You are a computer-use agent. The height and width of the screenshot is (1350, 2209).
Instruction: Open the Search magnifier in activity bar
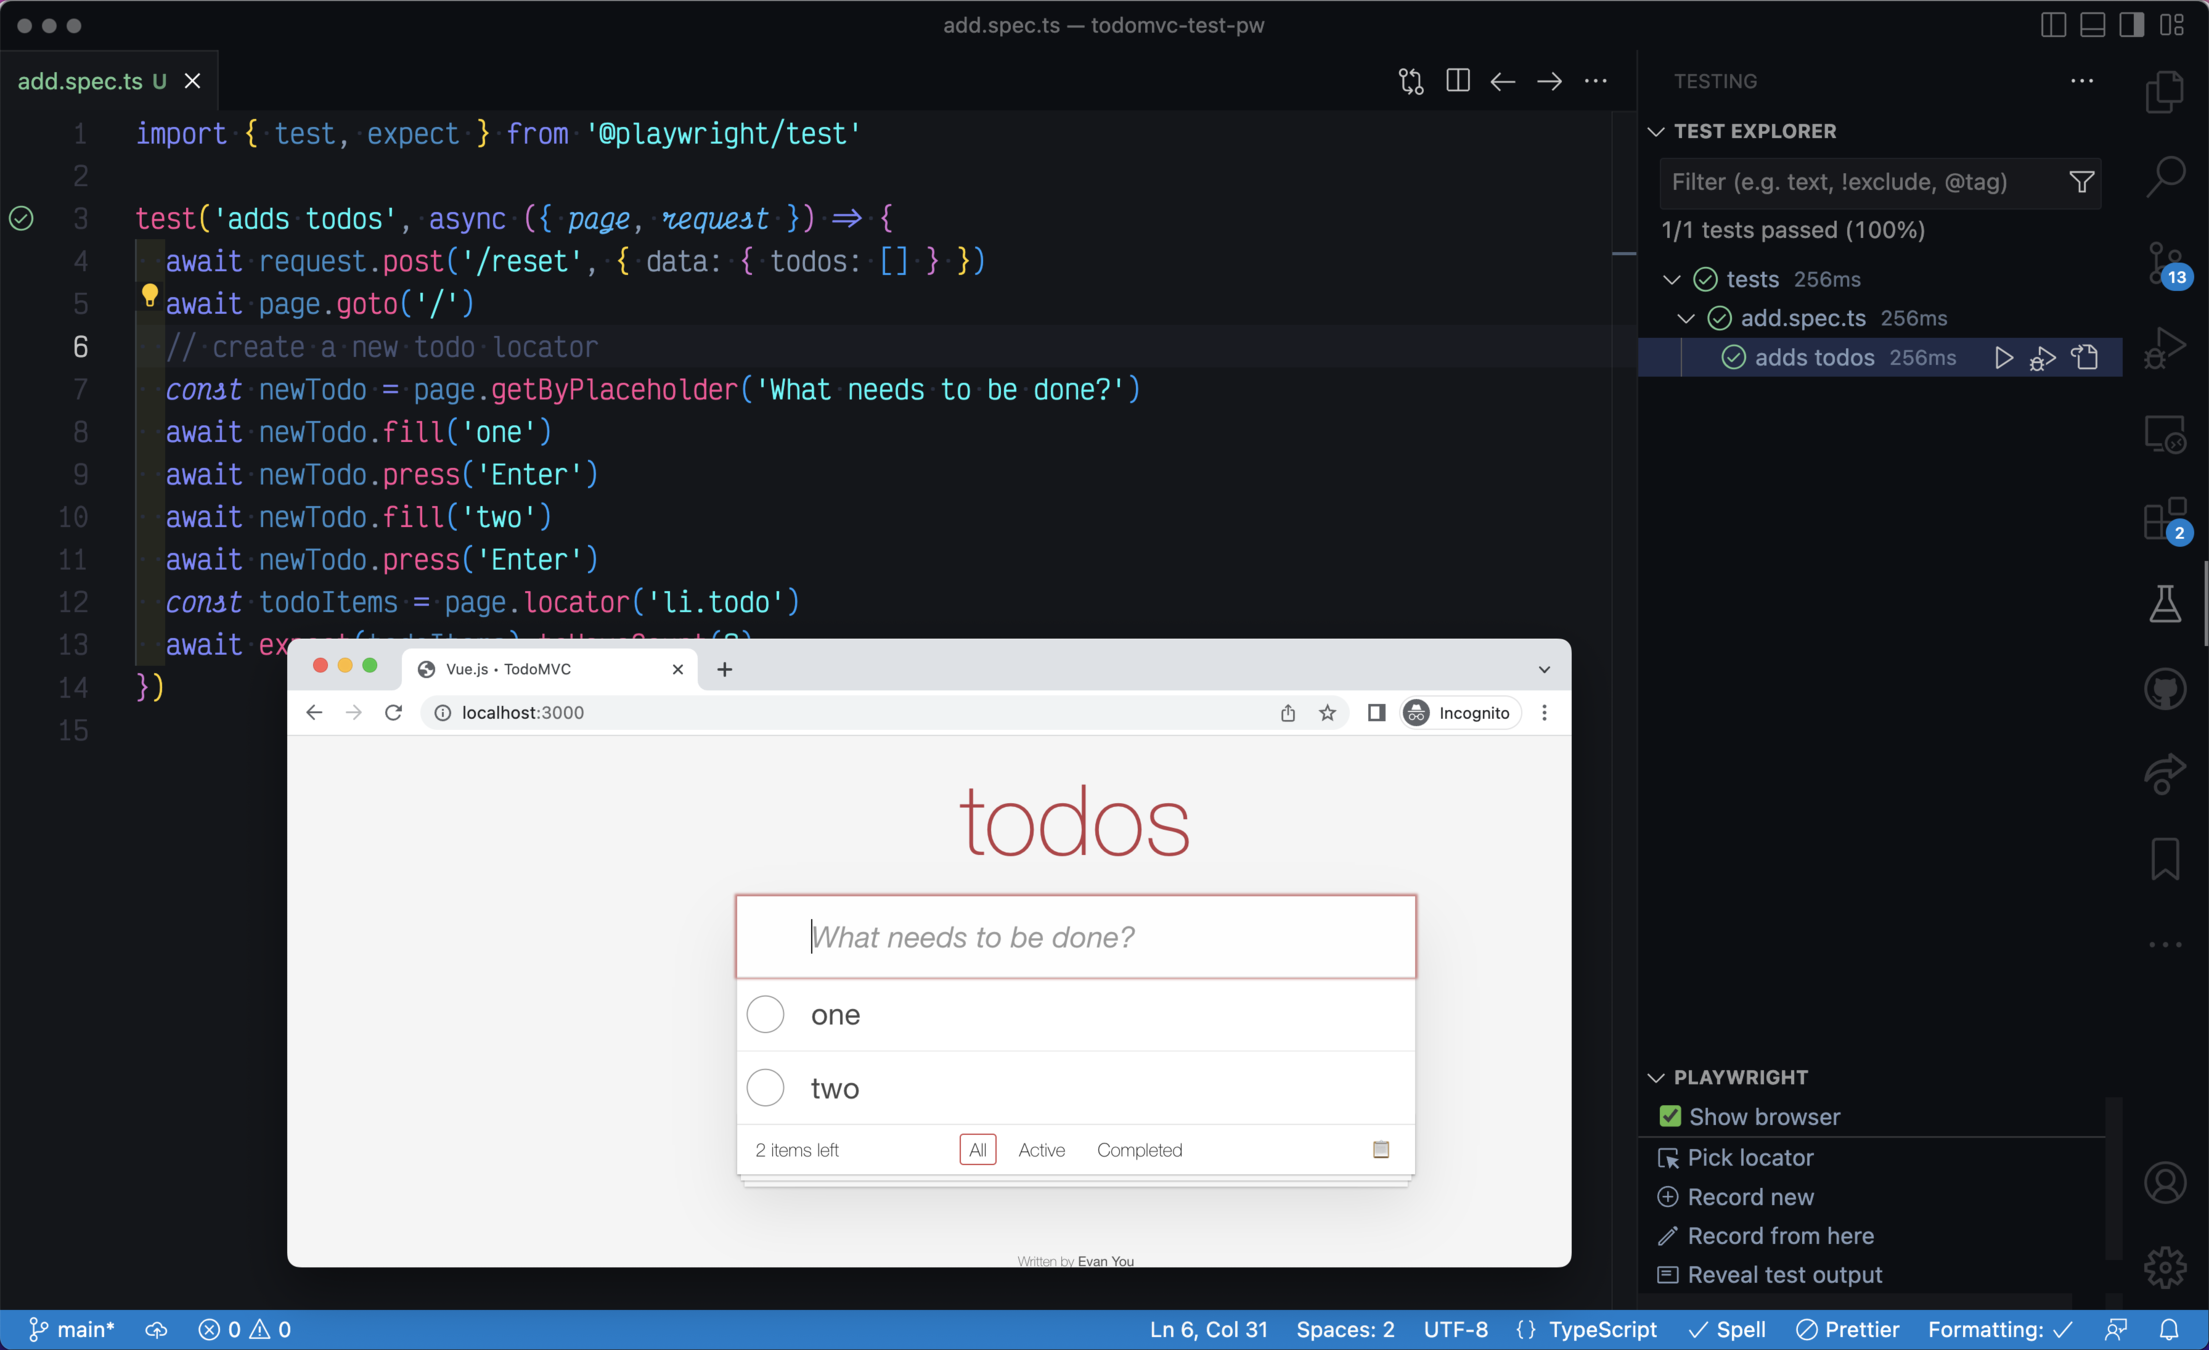[2165, 176]
